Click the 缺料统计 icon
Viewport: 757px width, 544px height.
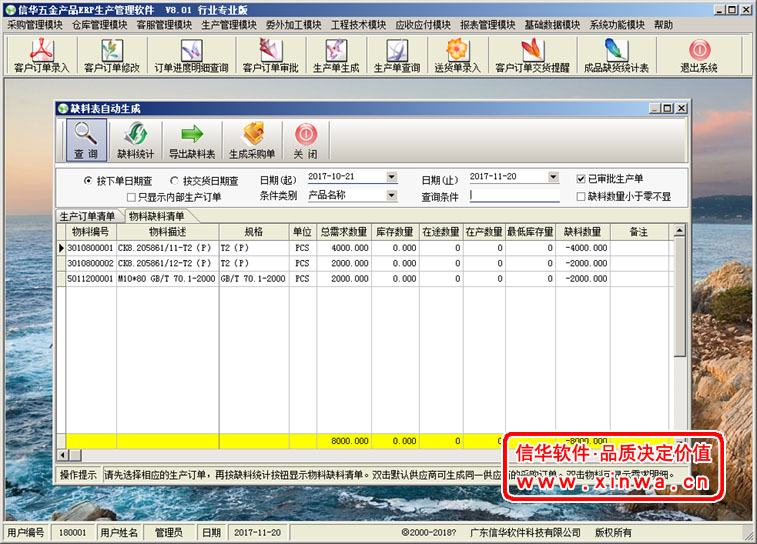[x=135, y=140]
